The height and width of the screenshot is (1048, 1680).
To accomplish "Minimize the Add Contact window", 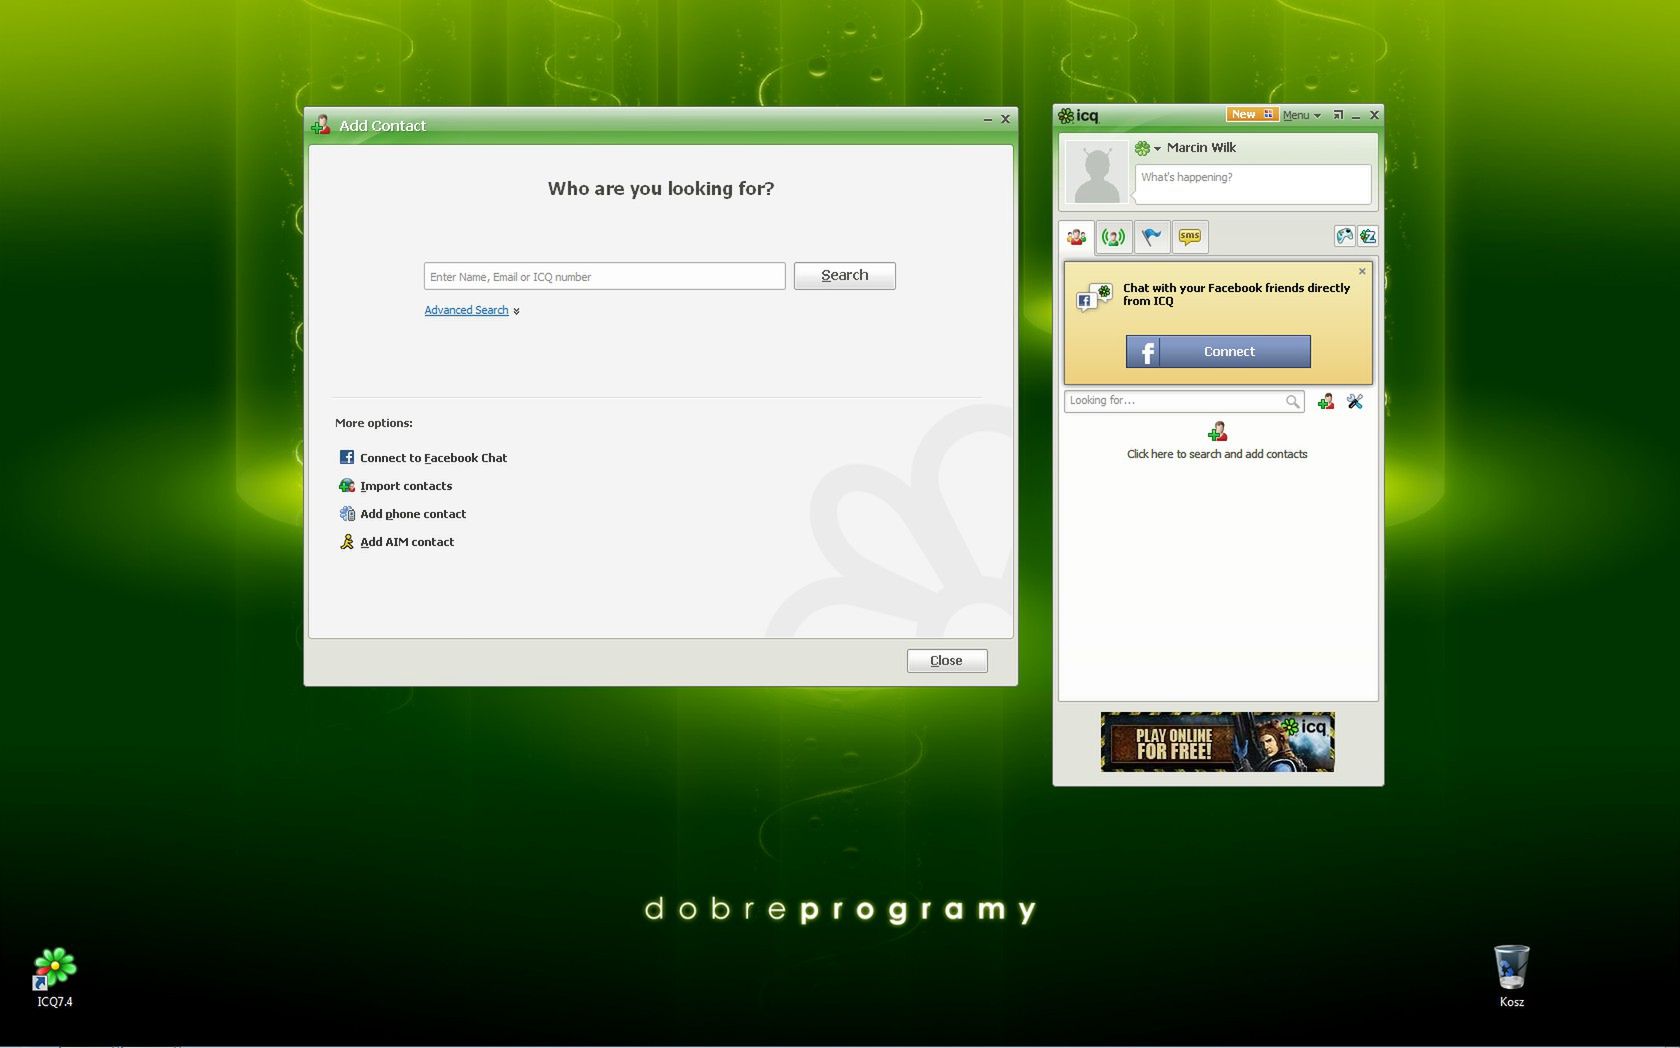I will coord(988,119).
